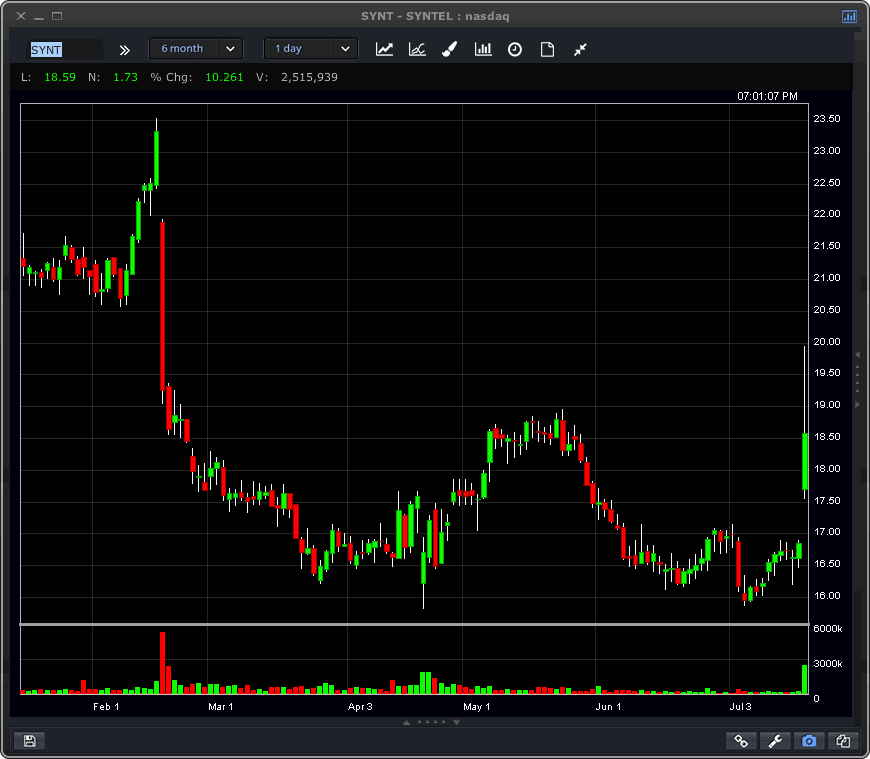Click the line chart type icon

coord(384,49)
